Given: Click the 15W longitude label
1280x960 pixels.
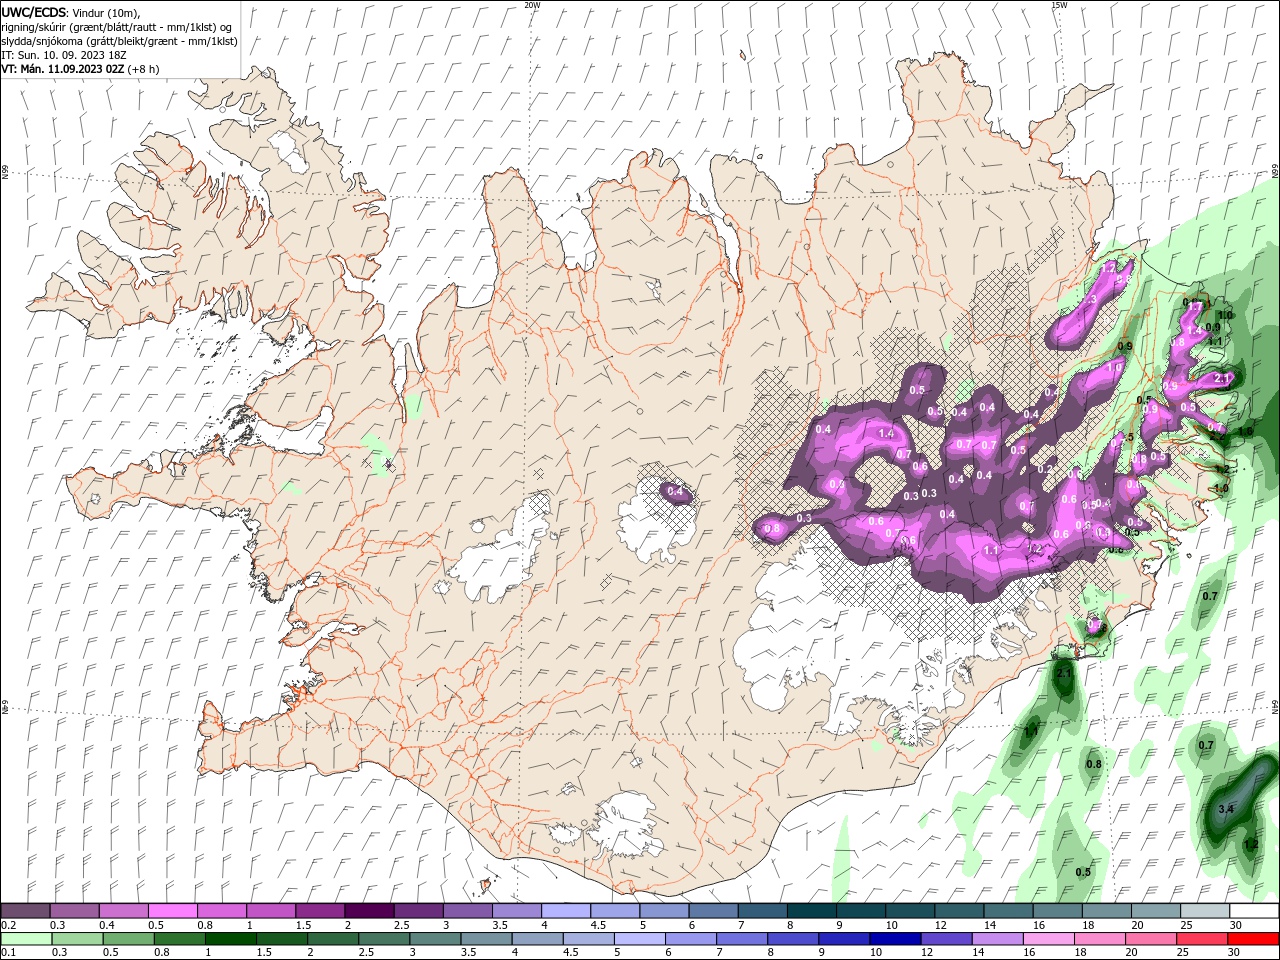Looking at the screenshot, I should click(1059, 5).
